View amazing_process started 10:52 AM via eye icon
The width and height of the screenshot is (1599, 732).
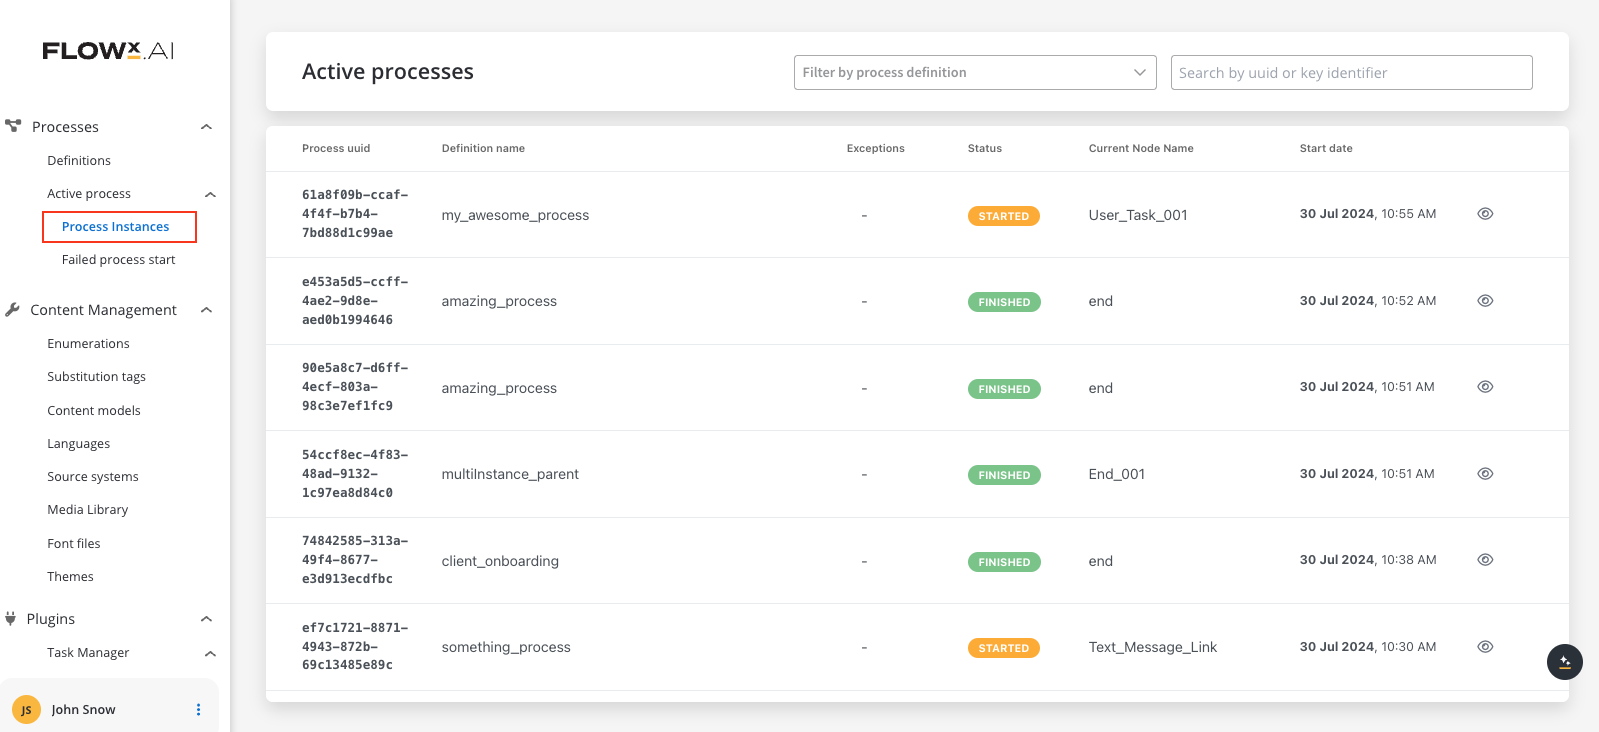point(1485,301)
